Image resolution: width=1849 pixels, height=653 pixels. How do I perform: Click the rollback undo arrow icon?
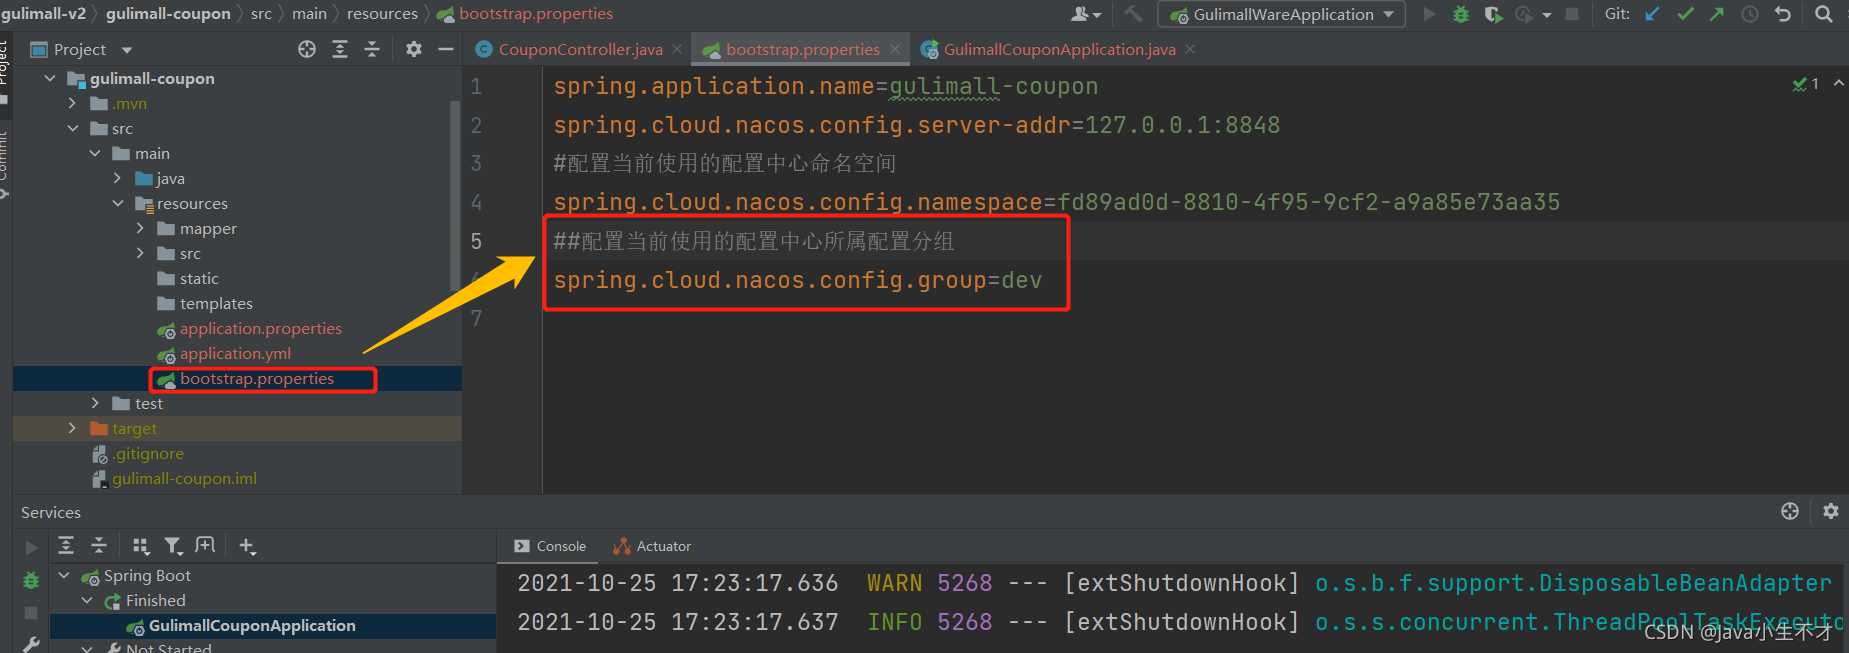pyautogui.click(x=1782, y=14)
